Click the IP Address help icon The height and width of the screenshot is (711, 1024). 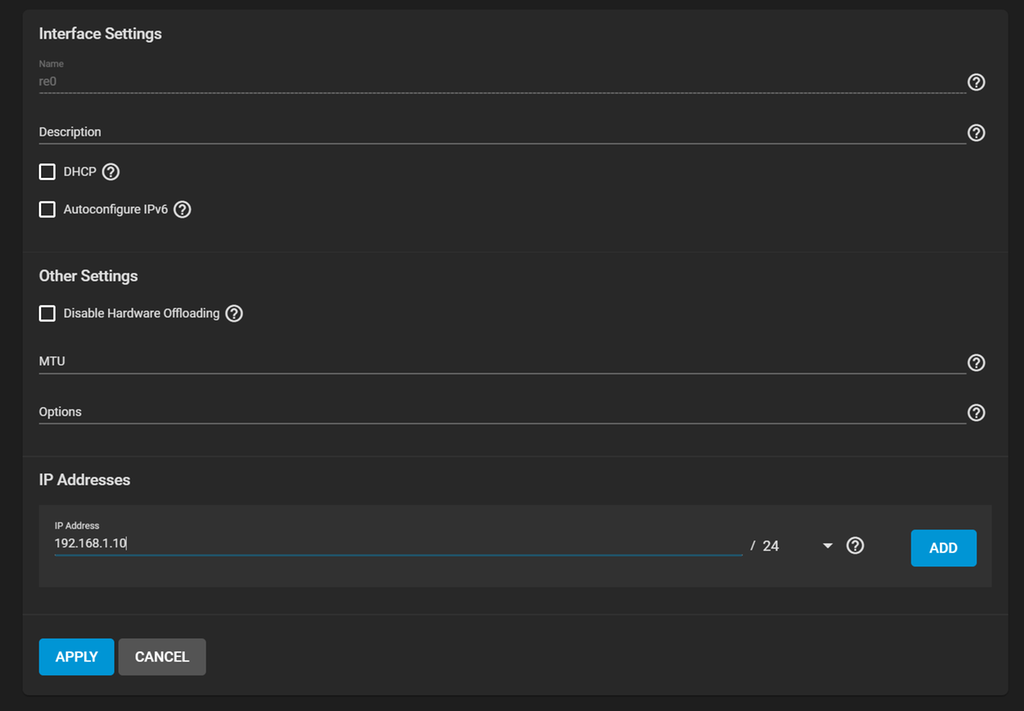tap(855, 546)
